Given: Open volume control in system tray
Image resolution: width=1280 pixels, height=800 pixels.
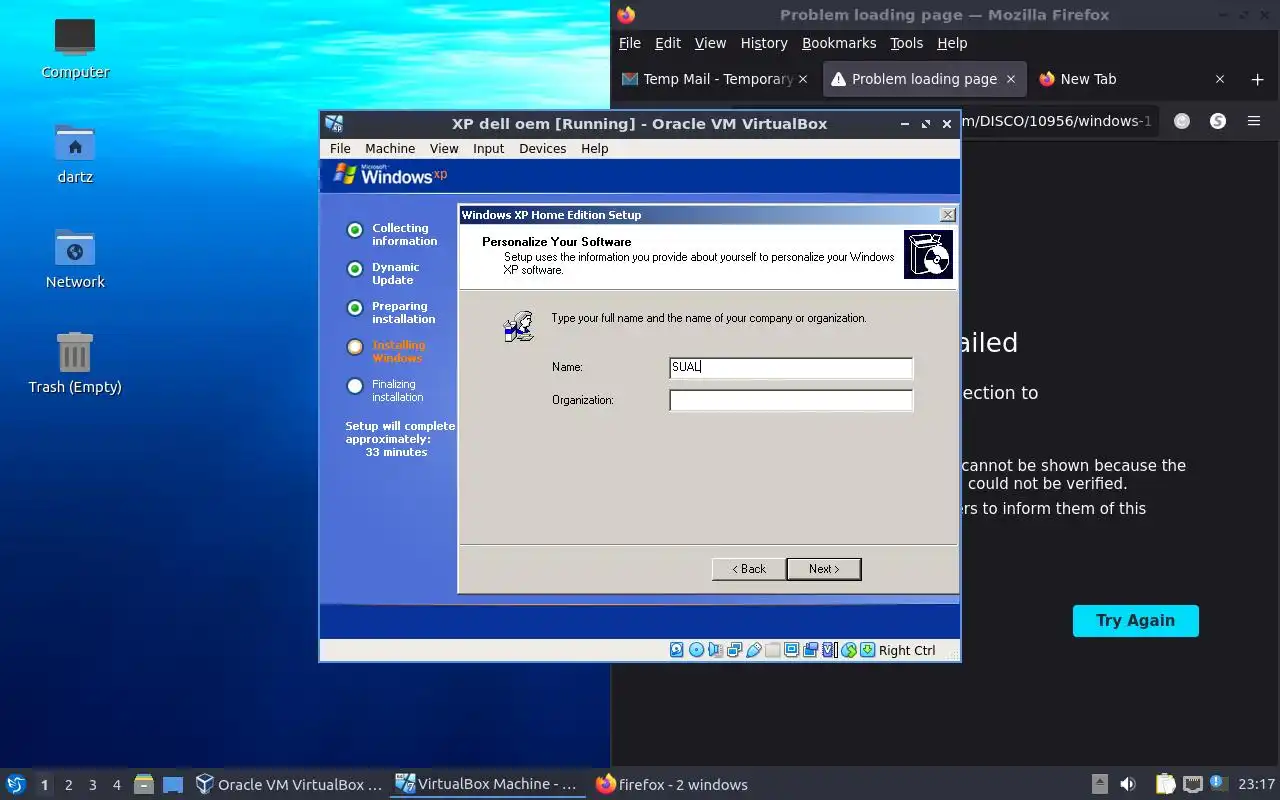Looking at the screenshot, I should [x=1128, y=784].
